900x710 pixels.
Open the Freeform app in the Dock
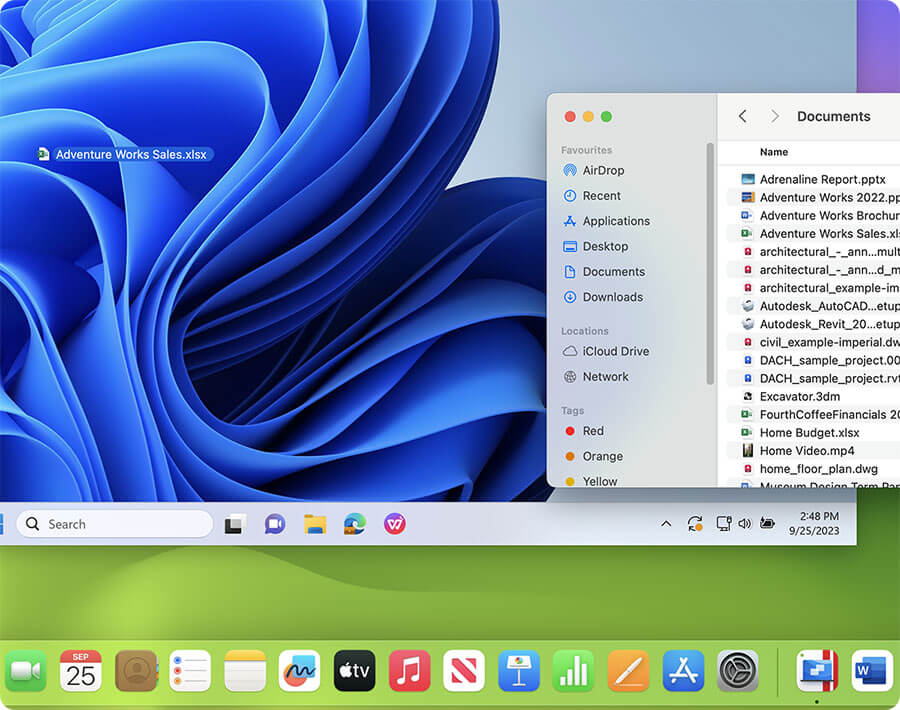click(299, 671)
